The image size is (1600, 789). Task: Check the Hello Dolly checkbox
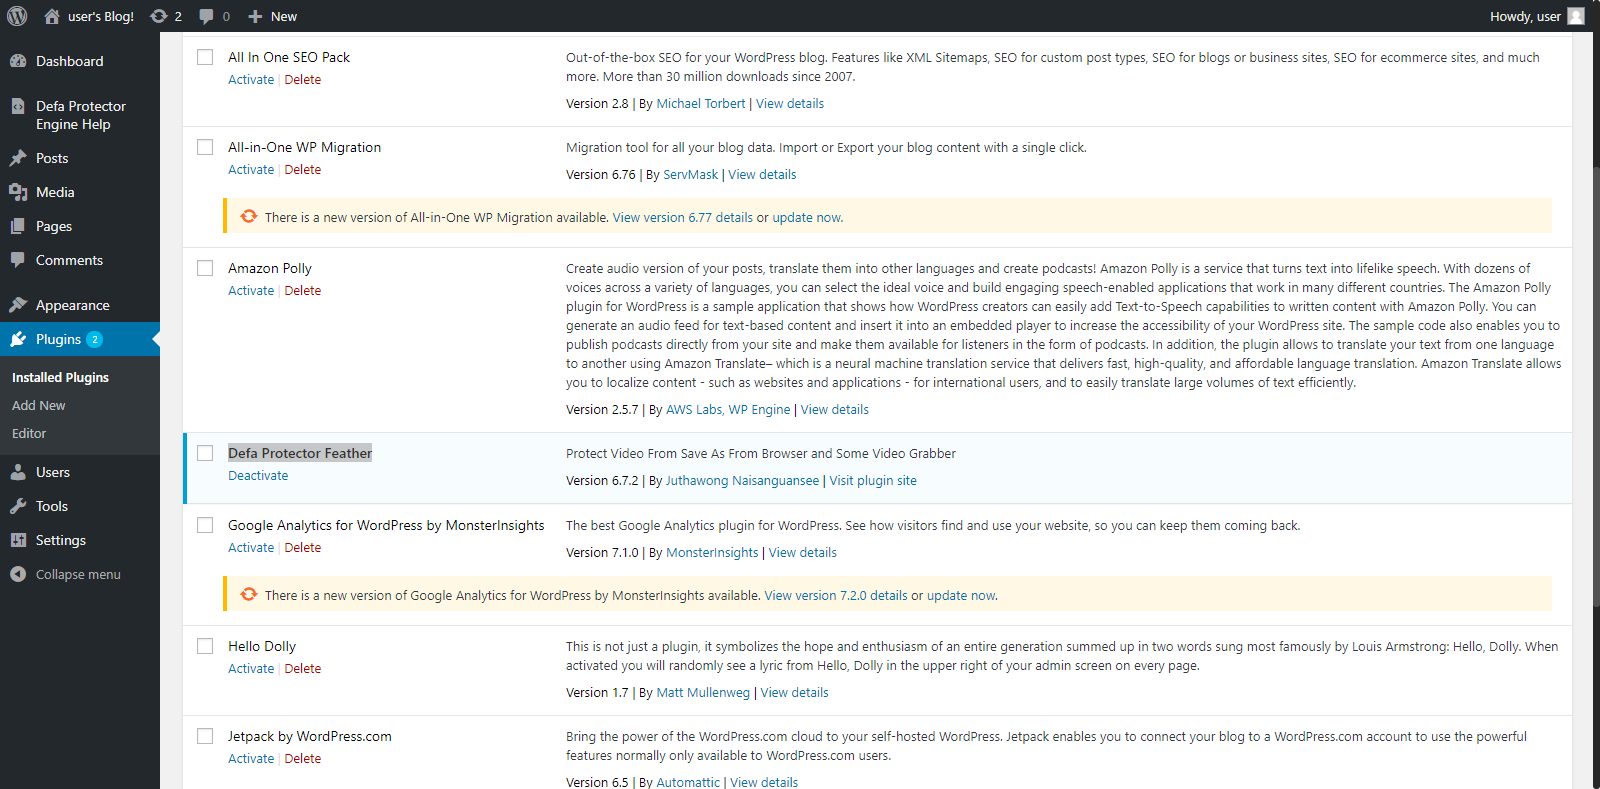pos(205,646)
